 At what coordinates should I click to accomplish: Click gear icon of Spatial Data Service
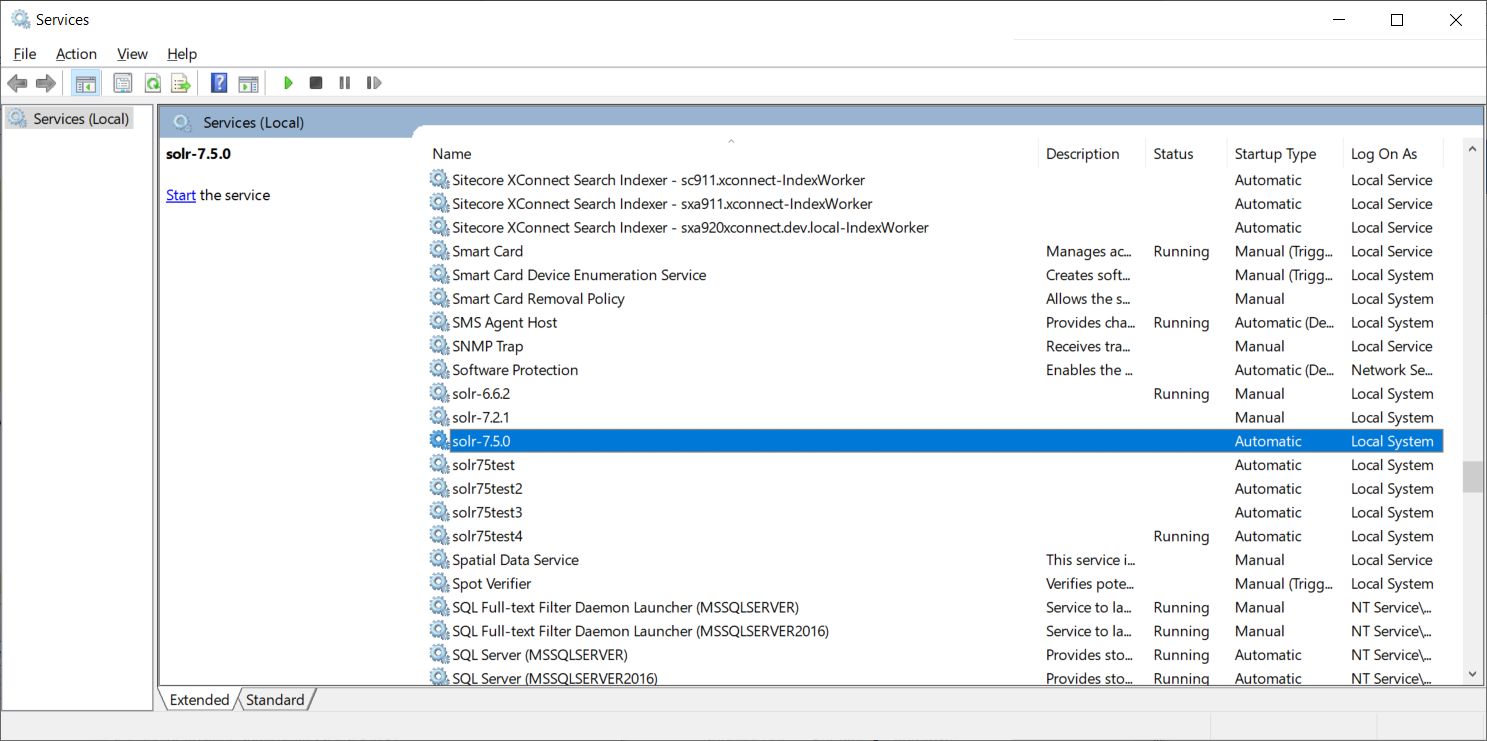439,560
